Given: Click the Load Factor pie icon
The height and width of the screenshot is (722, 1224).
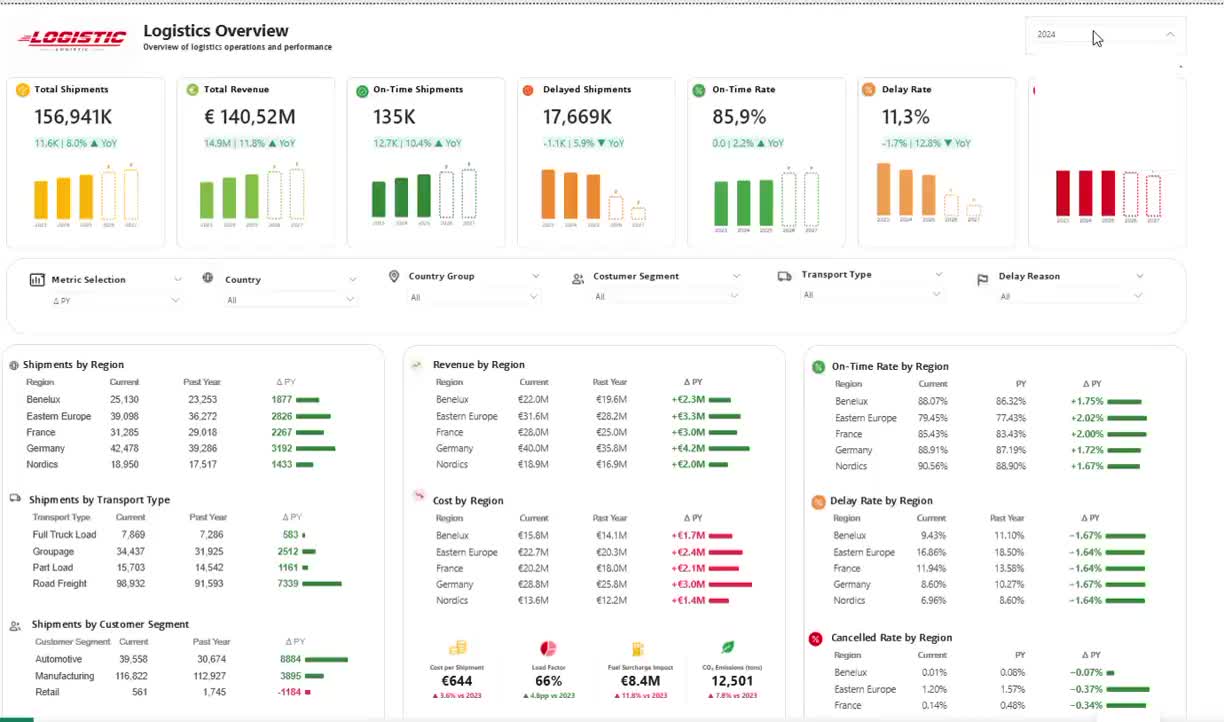Looking at the screenshot, I should [548, 648].
